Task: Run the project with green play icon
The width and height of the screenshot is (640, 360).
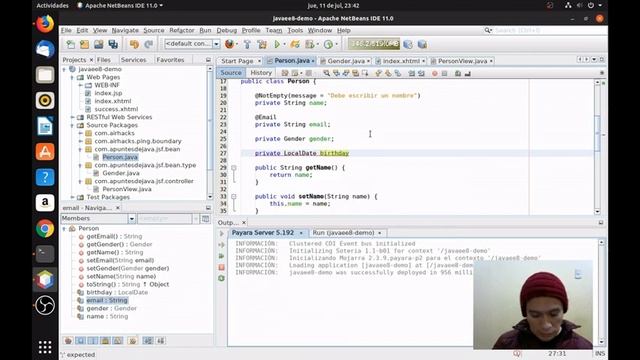Action: [x=277, y=44]
